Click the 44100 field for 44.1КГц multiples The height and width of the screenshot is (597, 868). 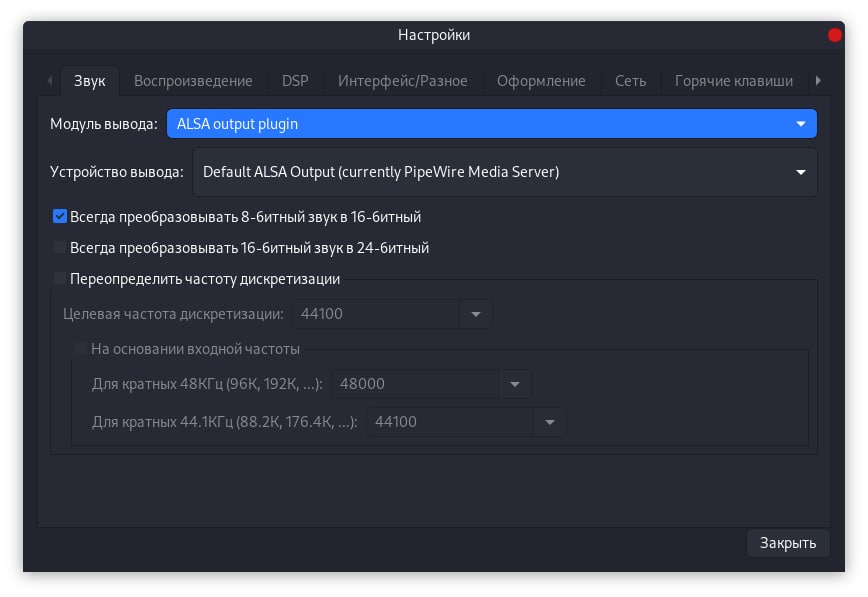(450, 422)
